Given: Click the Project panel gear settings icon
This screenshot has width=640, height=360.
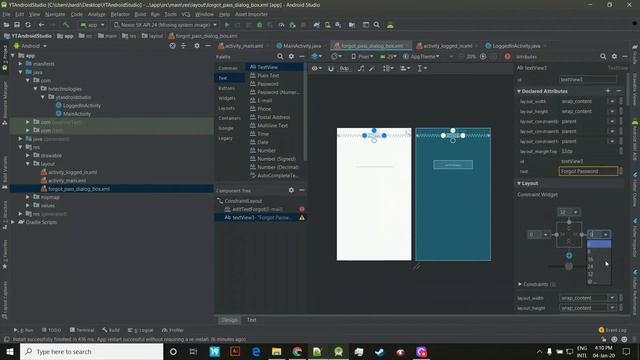Looking at the screenshot, I should (x=197, y=46).
